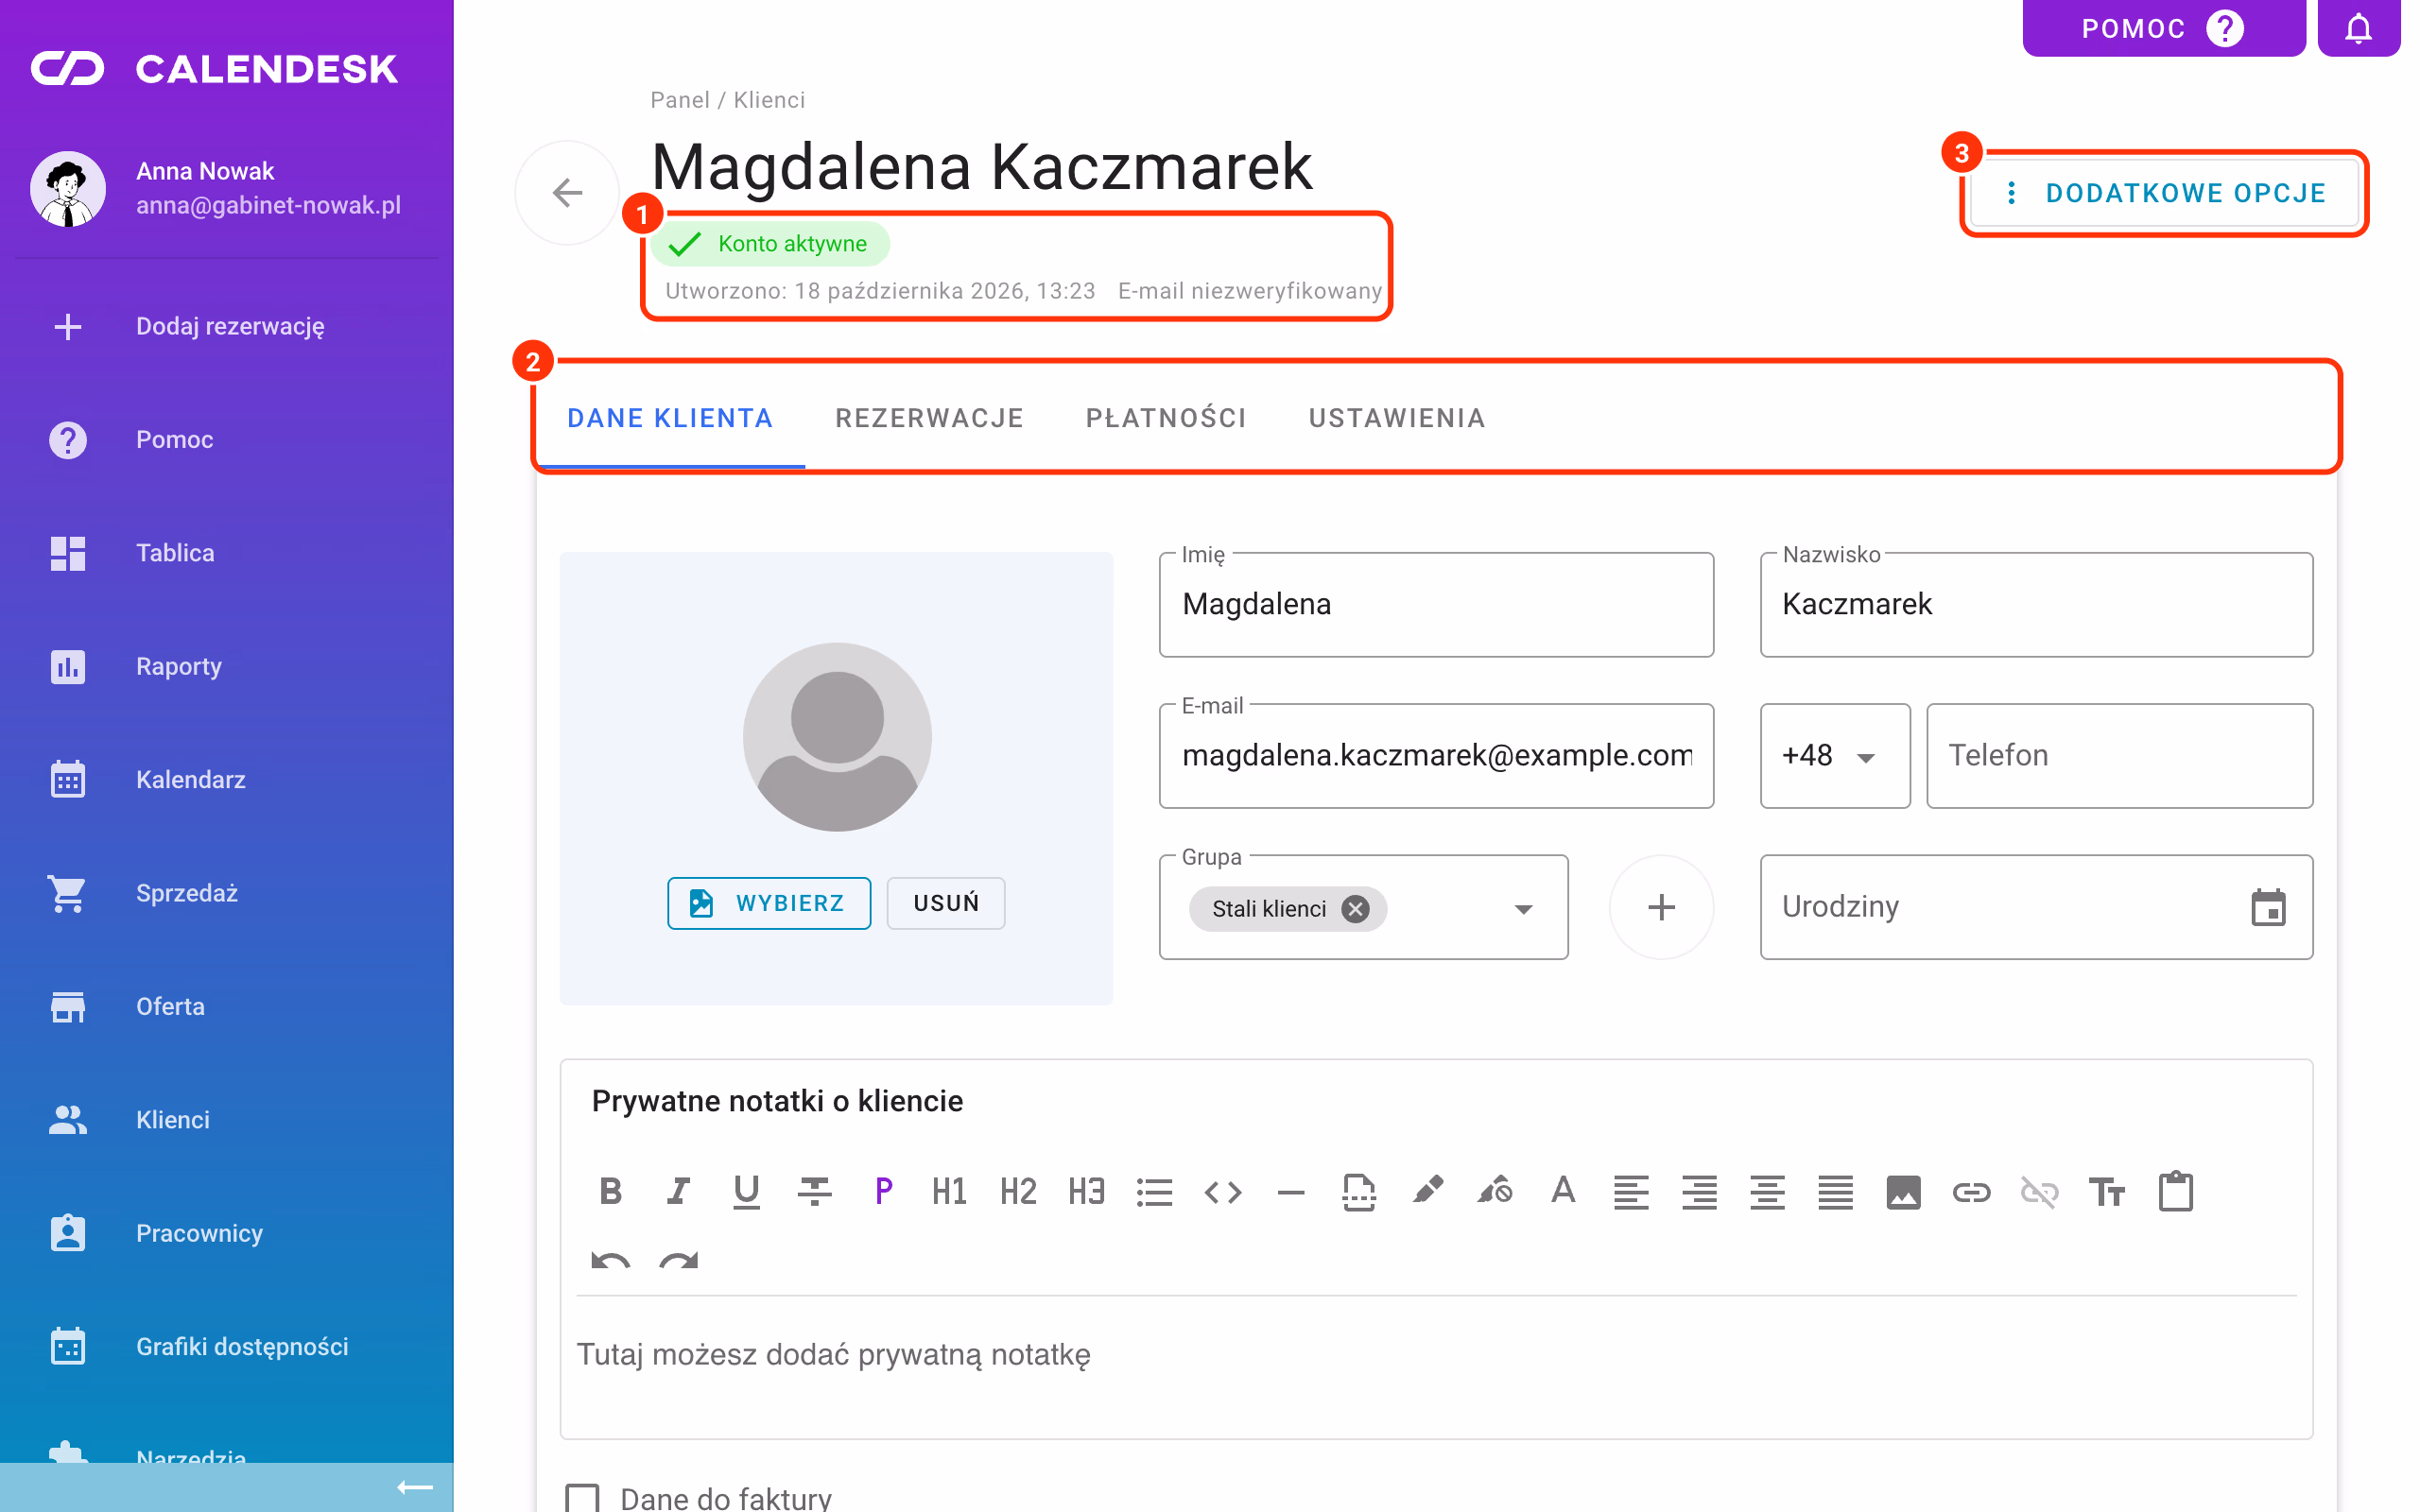Open Pracownicy in the sidebar
This screenshot has width=2420, height=1512.
click(x=227, y=1233)
